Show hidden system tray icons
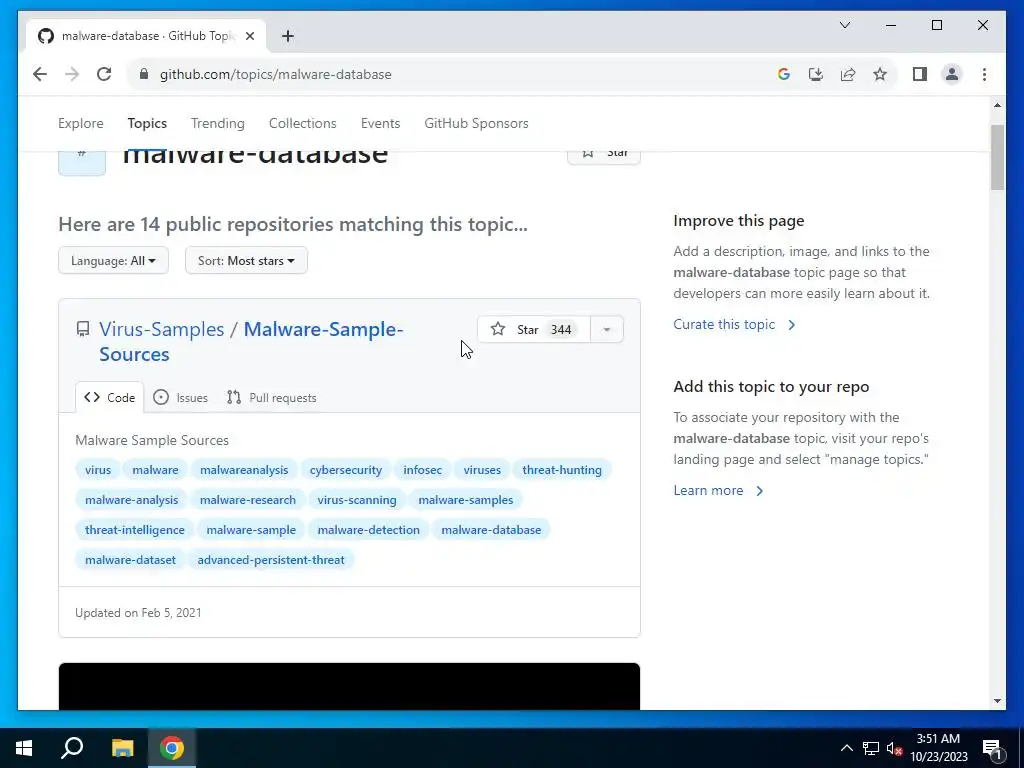Screen dimensions: 1024x768 [846, 748]
